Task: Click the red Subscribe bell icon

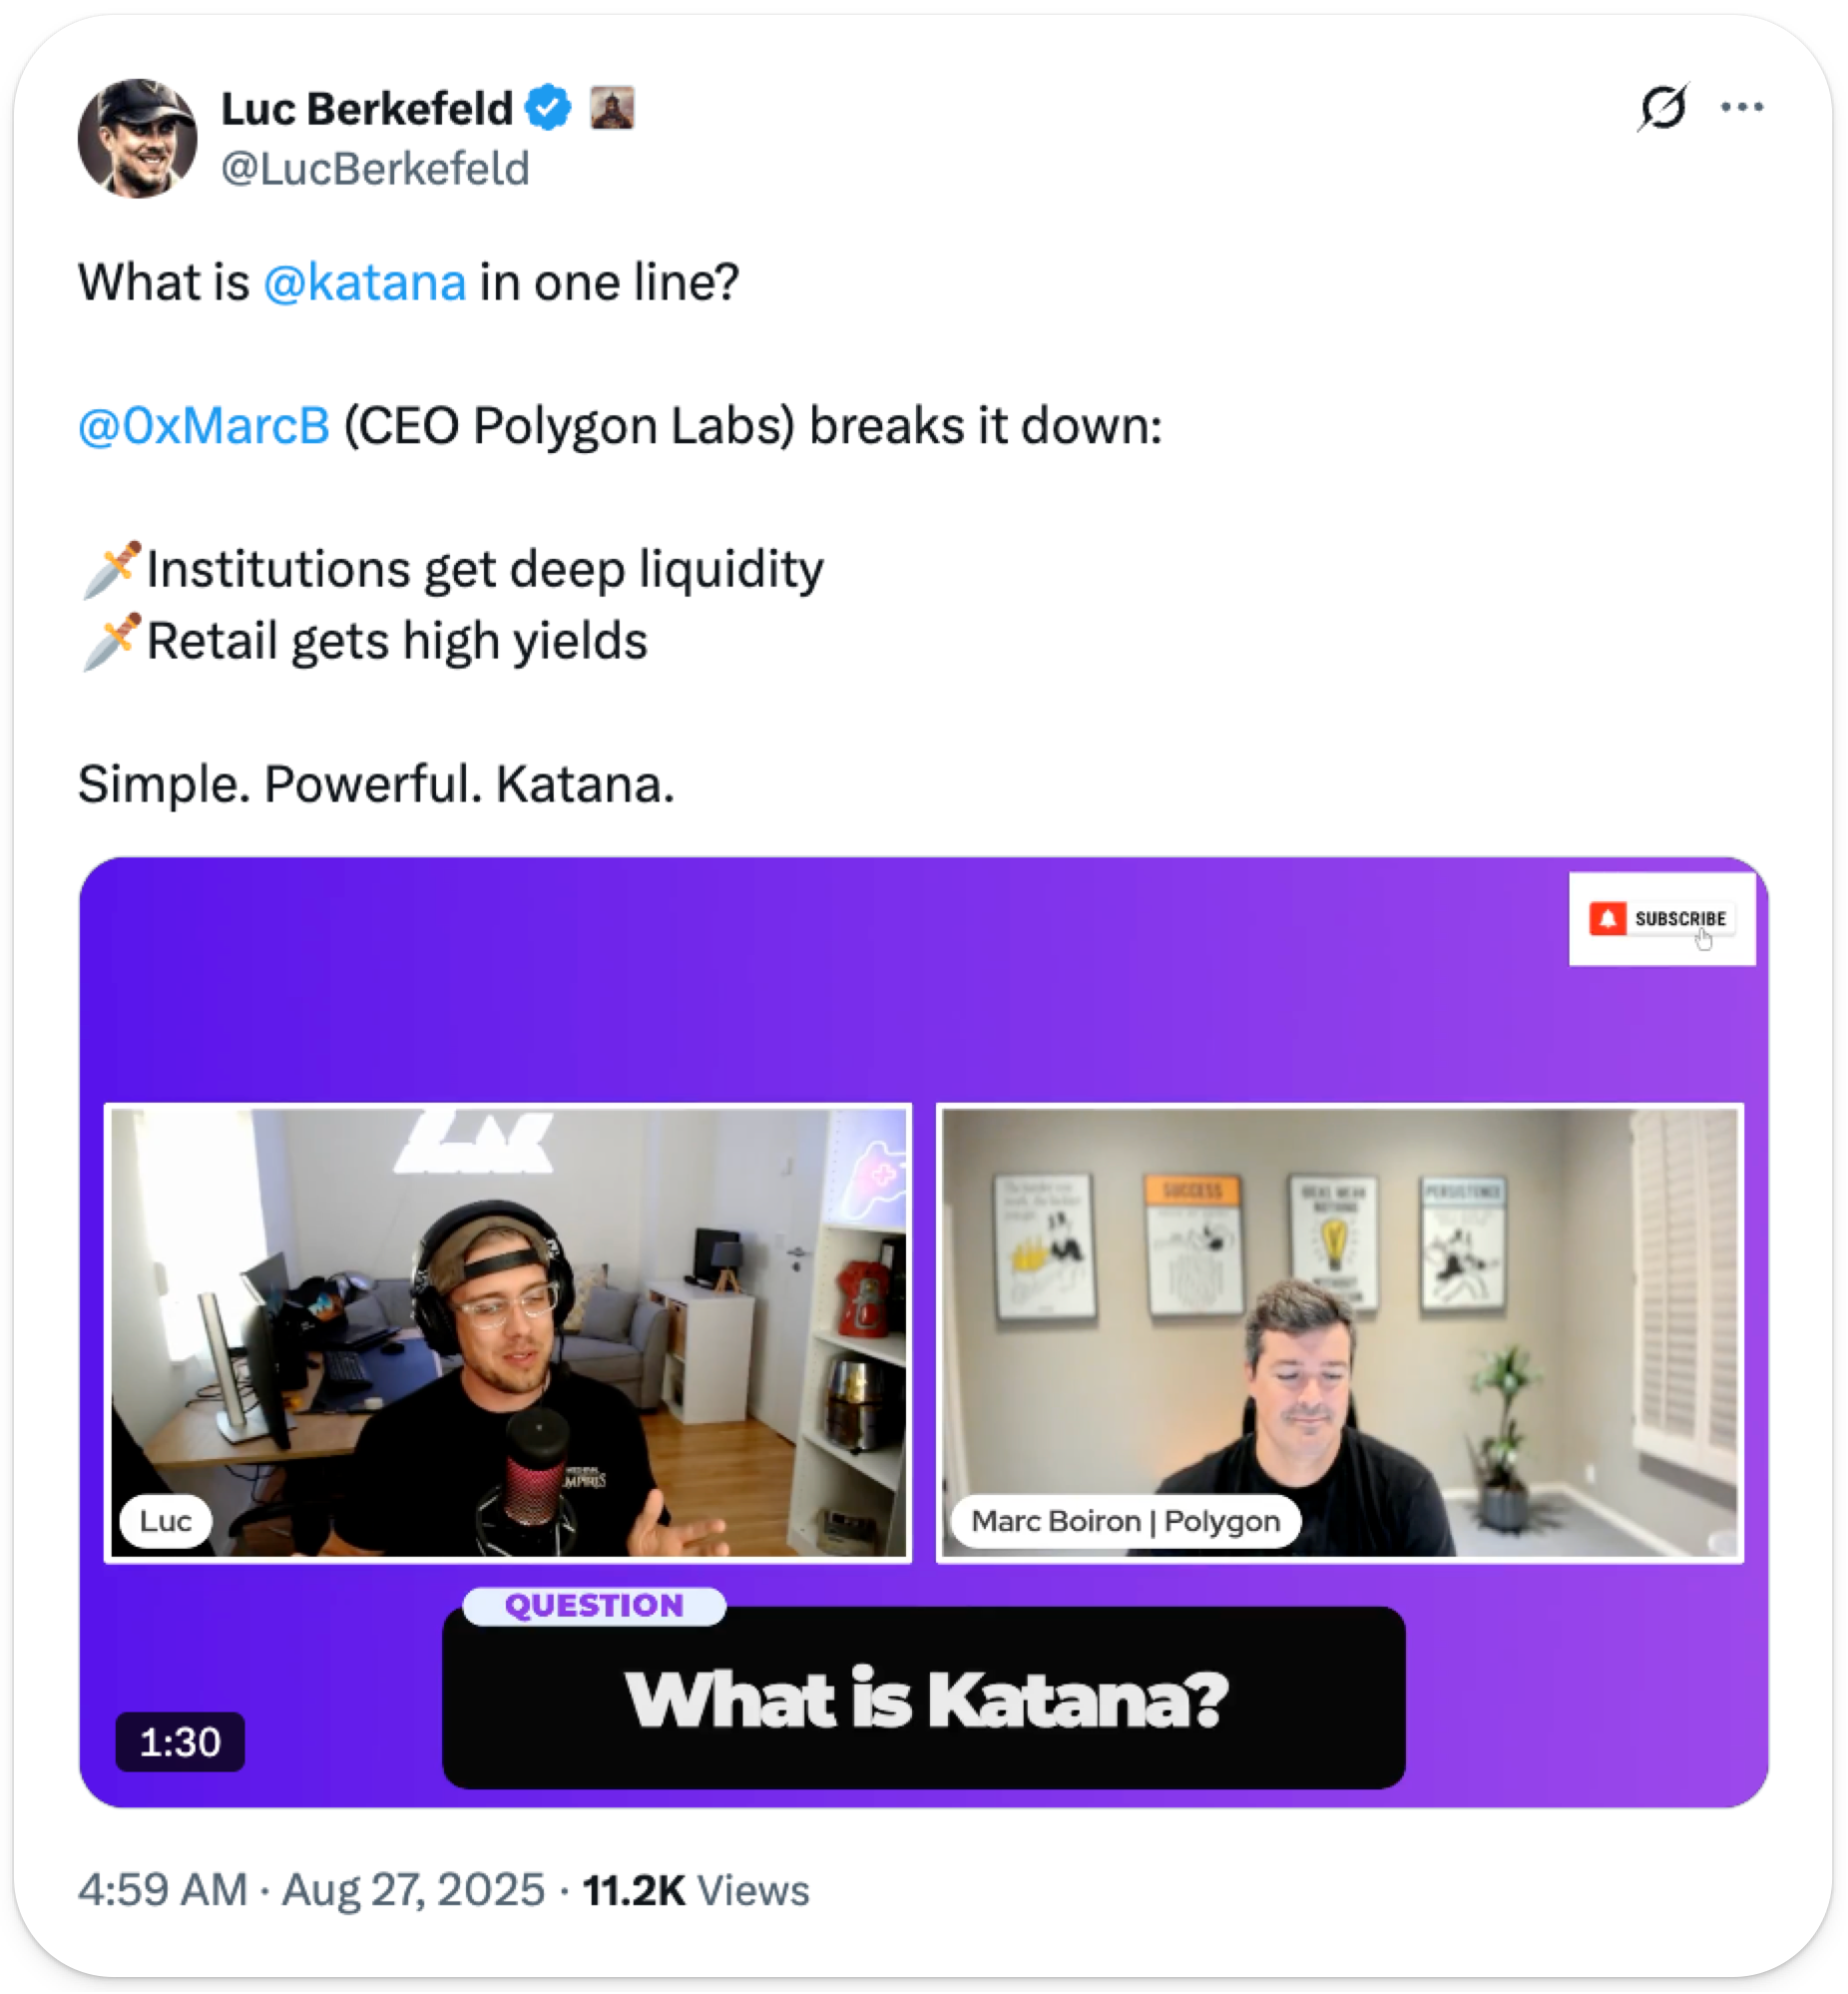Action: (1608, 919)
